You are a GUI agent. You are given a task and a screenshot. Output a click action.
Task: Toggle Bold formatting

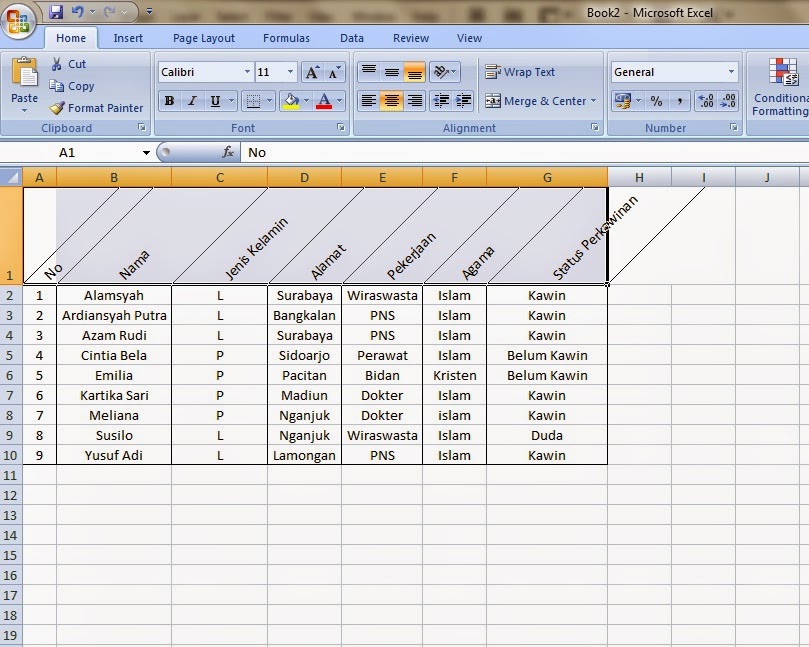click(169, 101)
